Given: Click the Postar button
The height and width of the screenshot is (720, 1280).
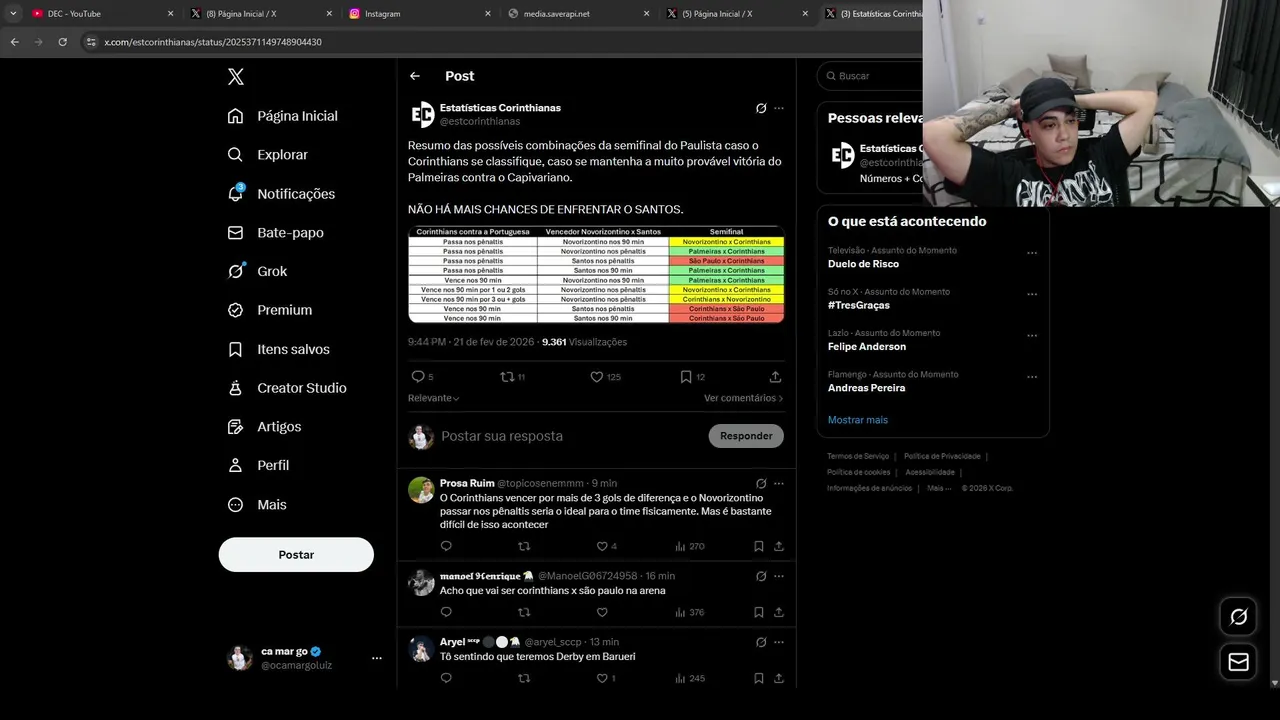Looking at the screenshot, I should (296, 555).
